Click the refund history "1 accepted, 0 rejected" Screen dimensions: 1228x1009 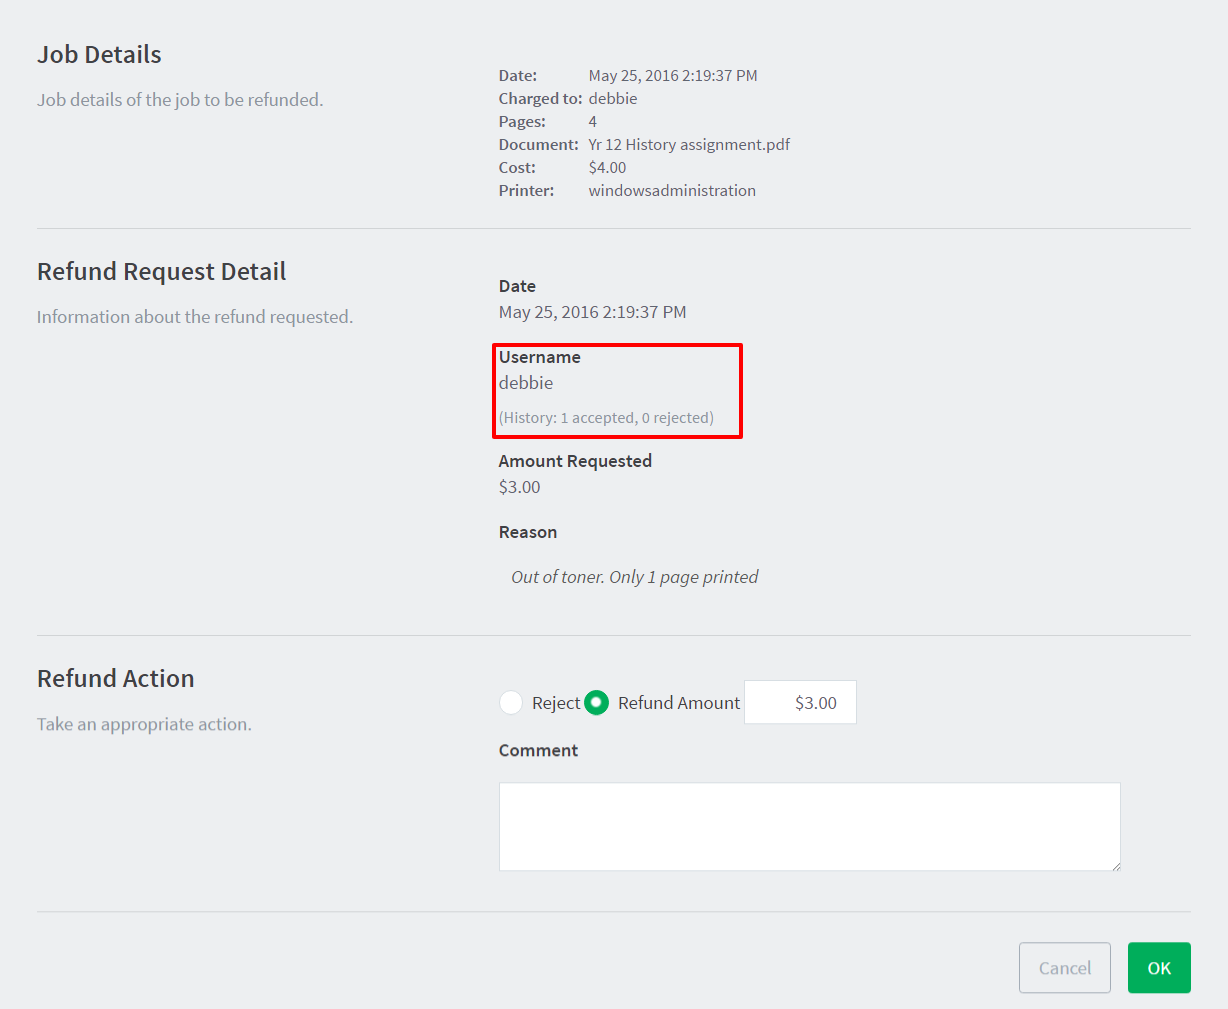(x=606, y=418)
